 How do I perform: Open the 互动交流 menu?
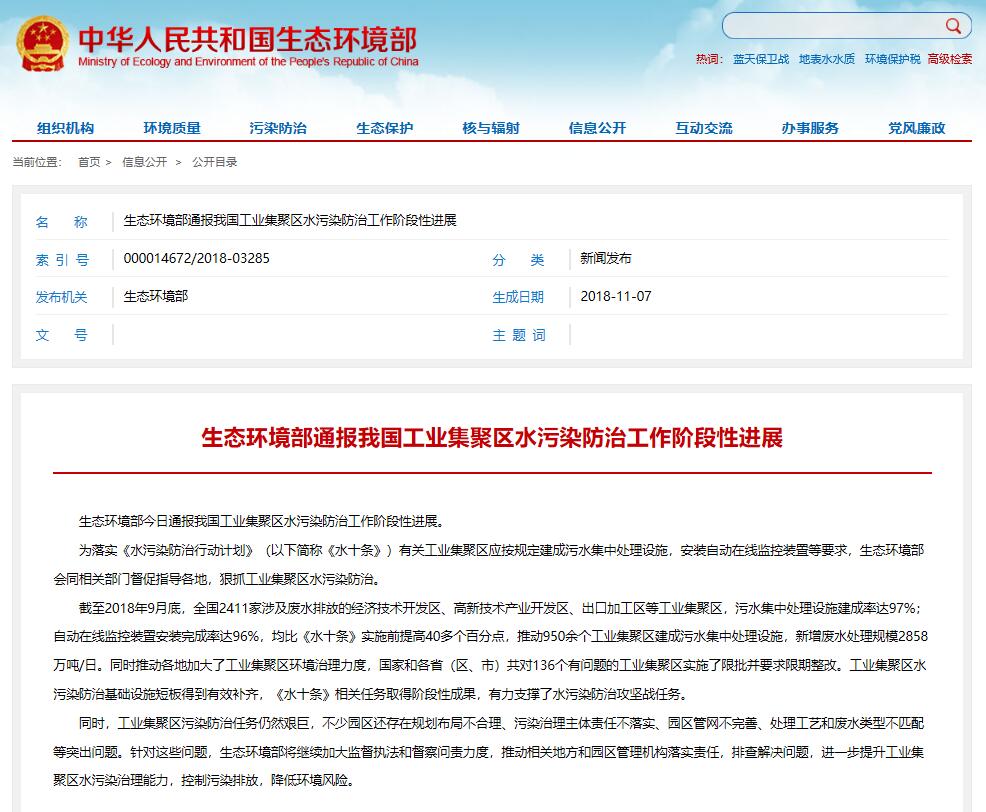point(704,128)
